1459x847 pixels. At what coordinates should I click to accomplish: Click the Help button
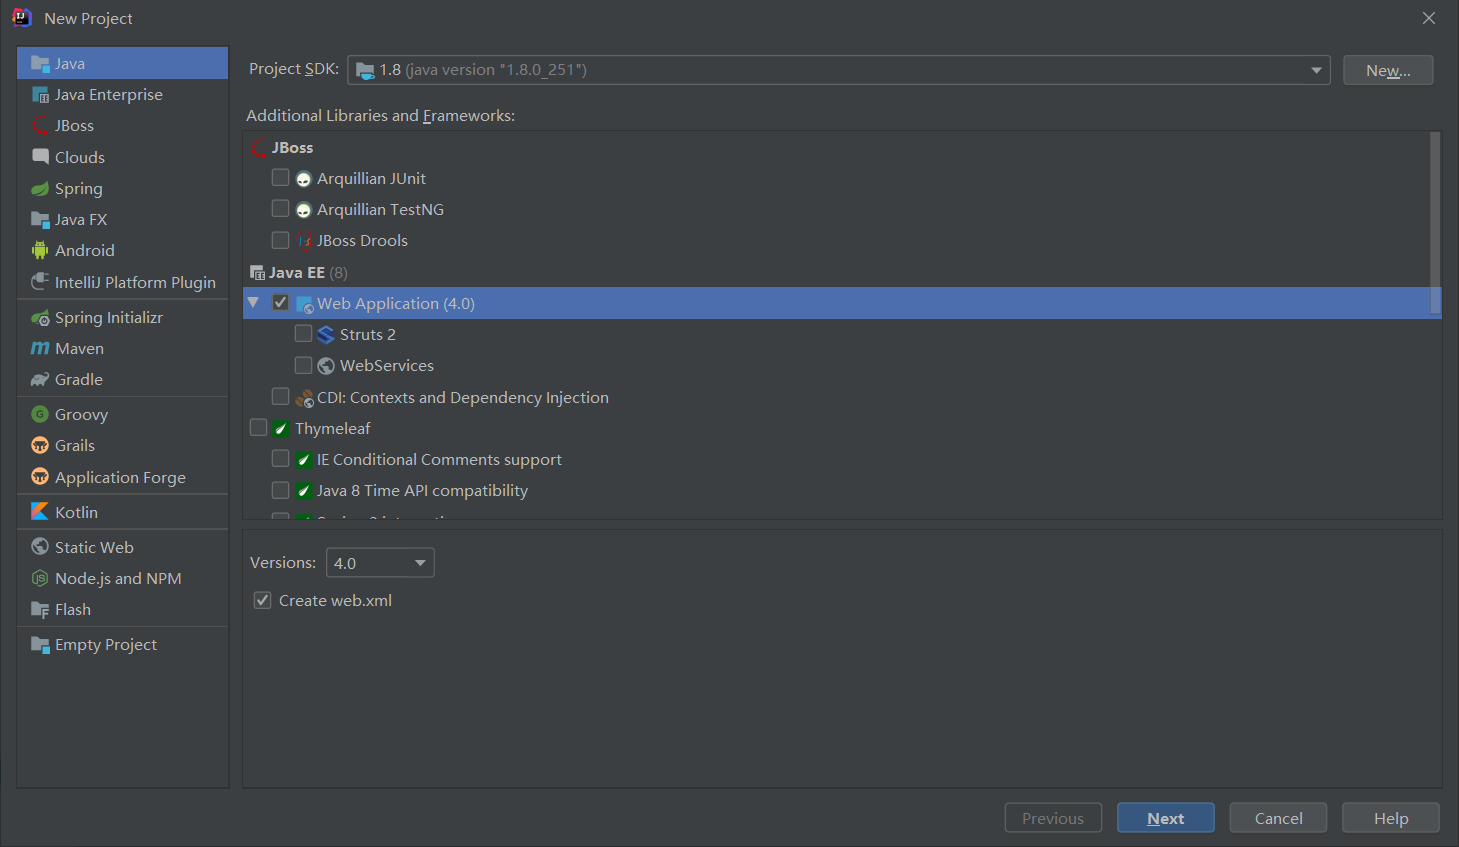[x=1391, y=818]
